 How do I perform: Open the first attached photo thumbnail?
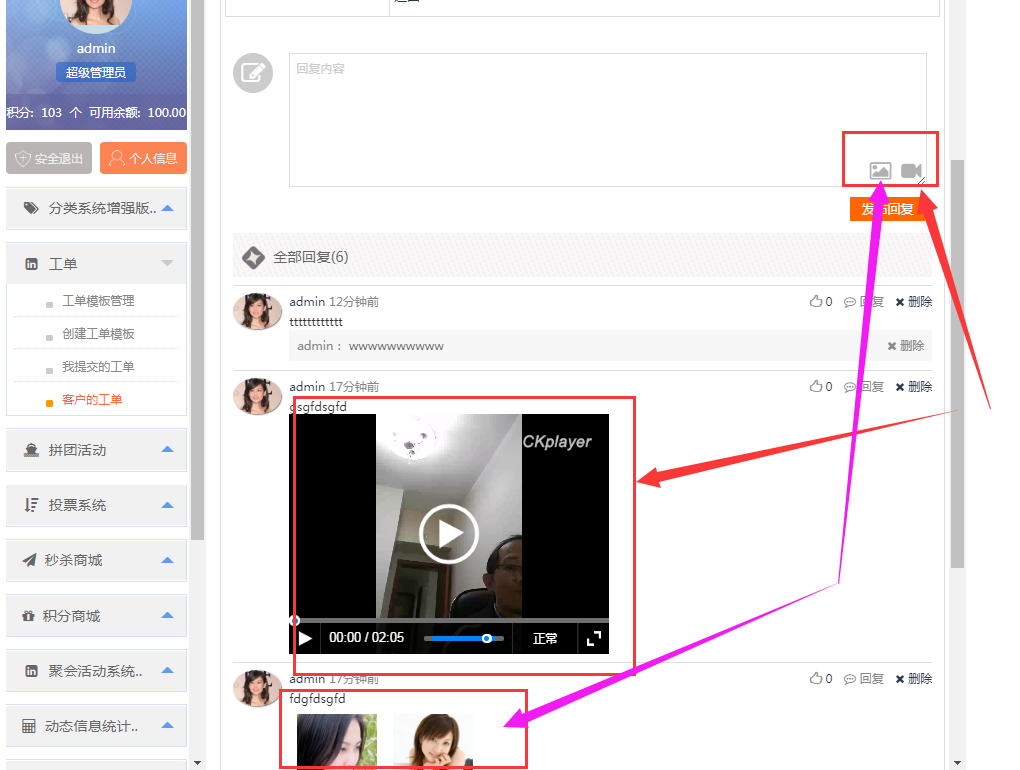(x=337, y=740)
